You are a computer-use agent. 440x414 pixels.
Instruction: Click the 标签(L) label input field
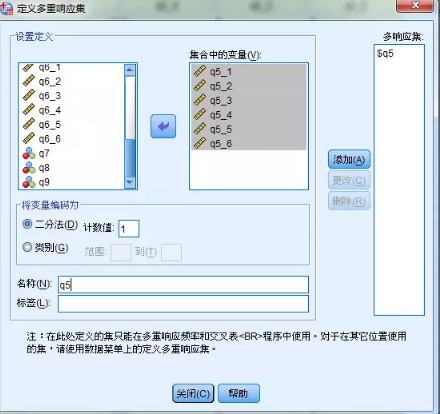(183, 304)
